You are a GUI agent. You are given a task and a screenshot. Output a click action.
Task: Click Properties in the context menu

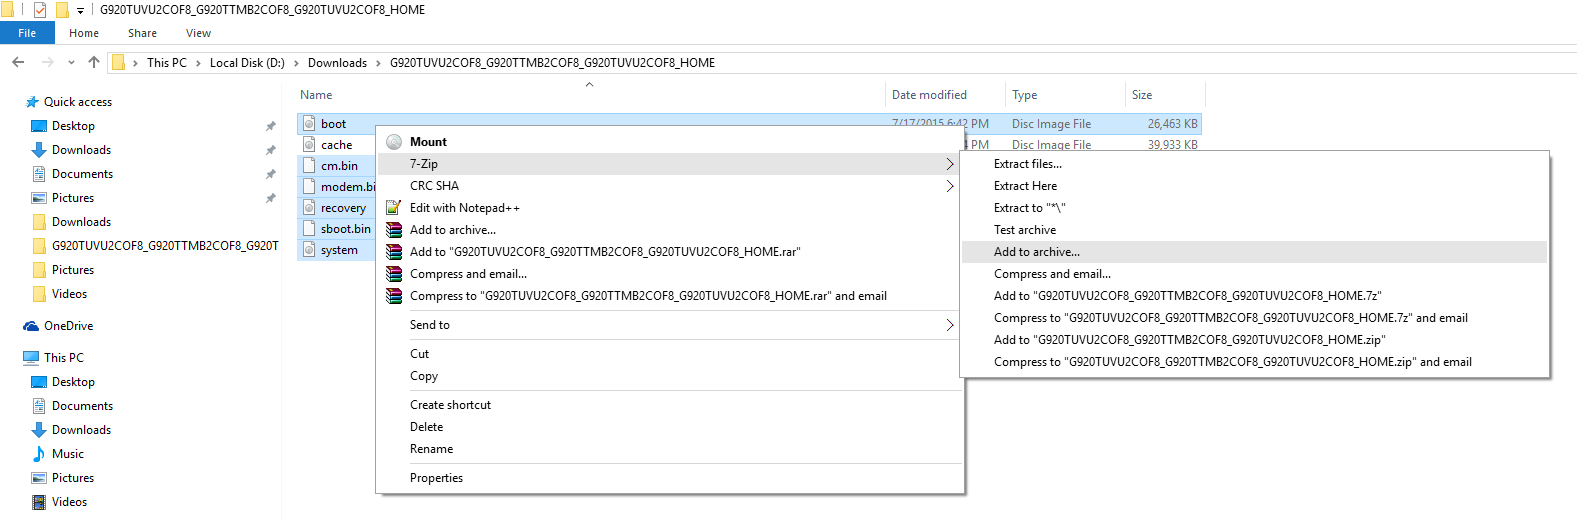(436, 478)
